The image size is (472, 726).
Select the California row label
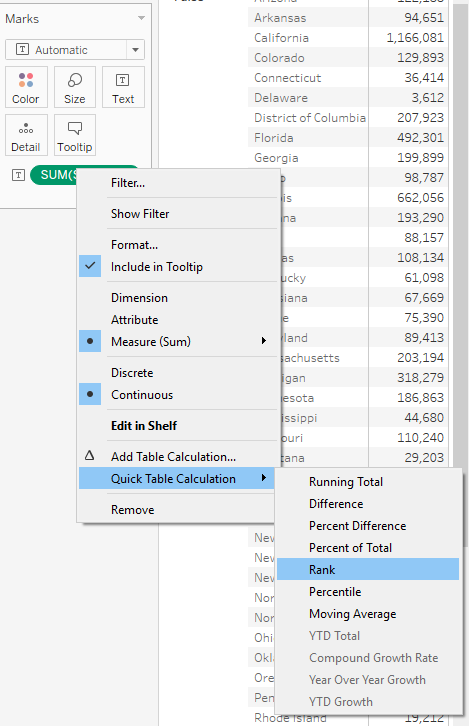(281, 38)
